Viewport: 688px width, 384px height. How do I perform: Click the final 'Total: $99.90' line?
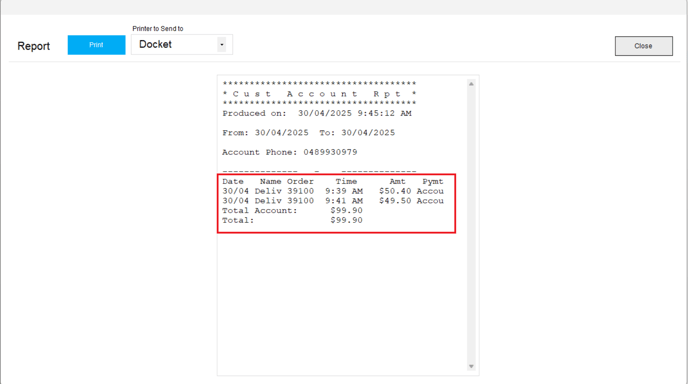[292, 220]
